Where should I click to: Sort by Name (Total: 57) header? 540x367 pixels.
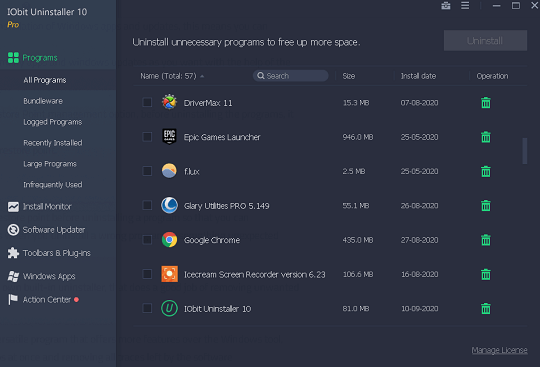(168, 76)
